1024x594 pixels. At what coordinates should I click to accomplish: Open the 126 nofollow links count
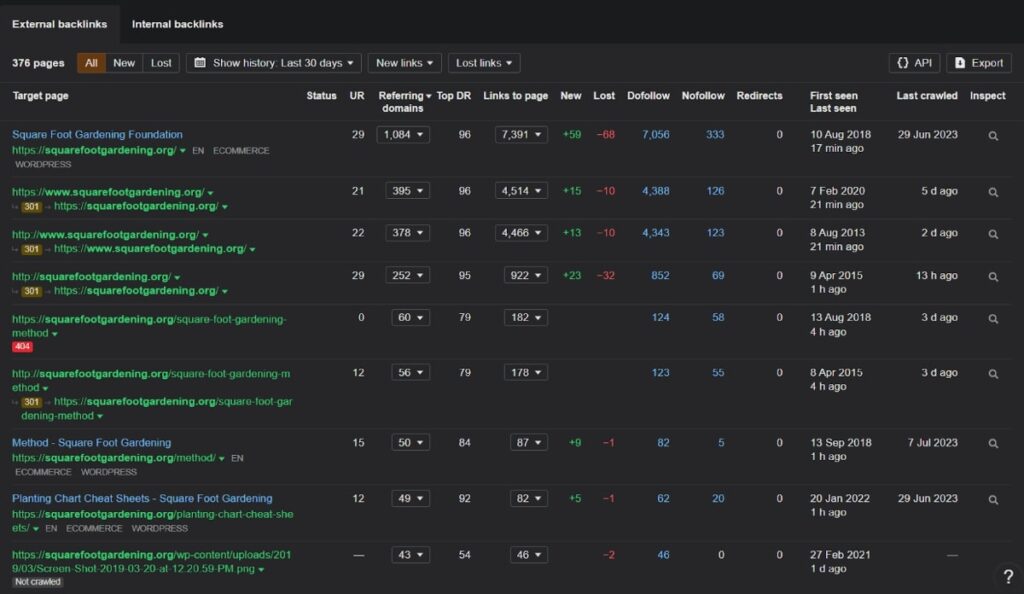pos(715,191)
